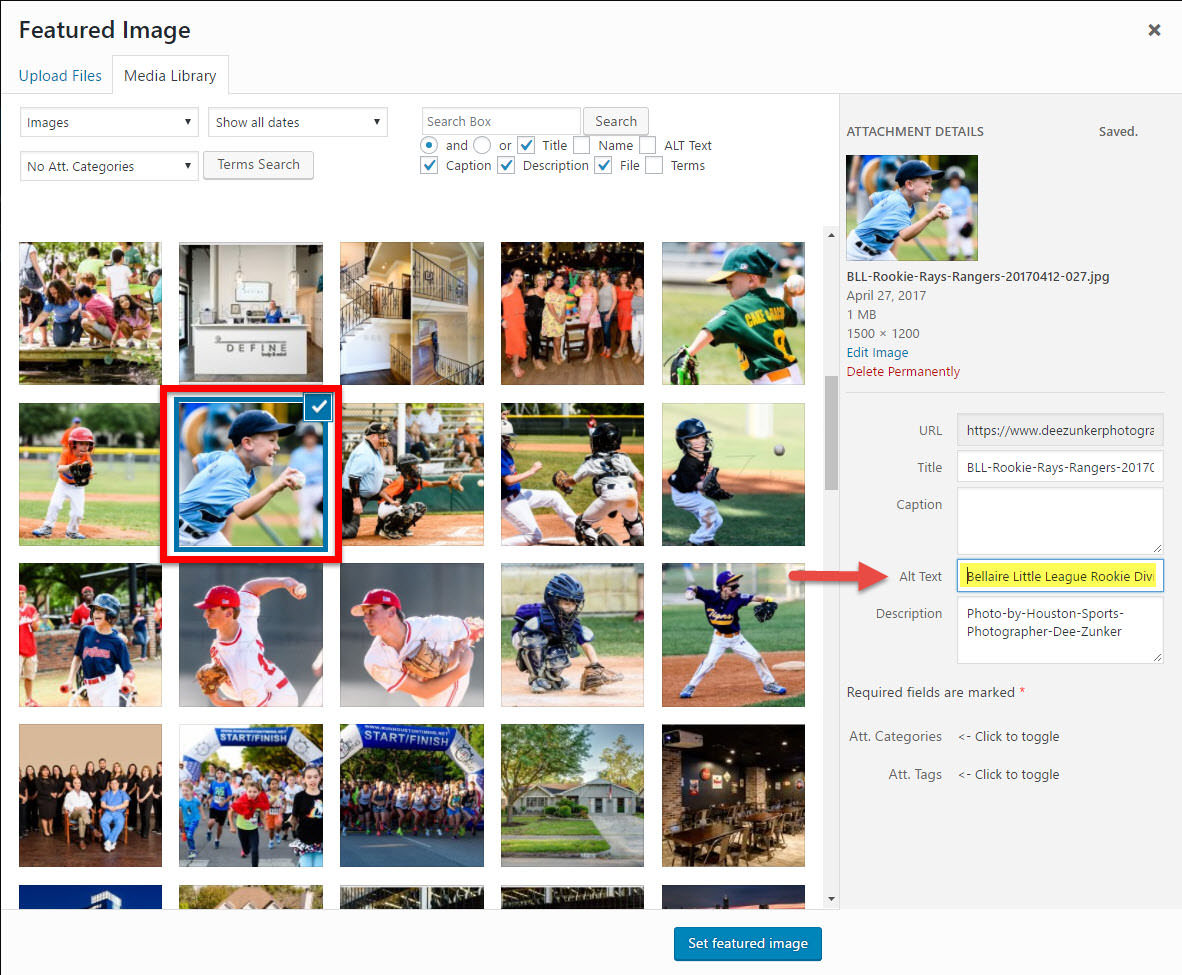The image size is (1182, 975).
Task: Select the kids running Start/Finish thumbnail
Action: [251, 796]
